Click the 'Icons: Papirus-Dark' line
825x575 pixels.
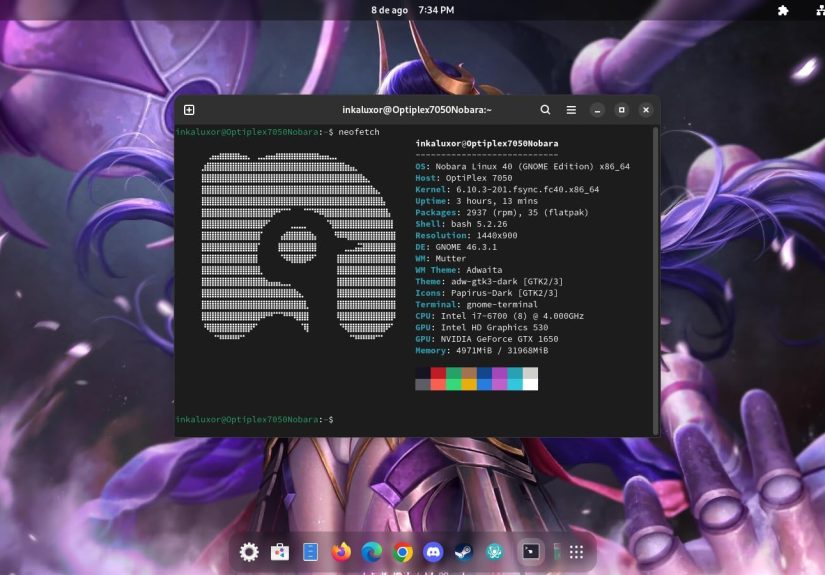pos(487,293)
